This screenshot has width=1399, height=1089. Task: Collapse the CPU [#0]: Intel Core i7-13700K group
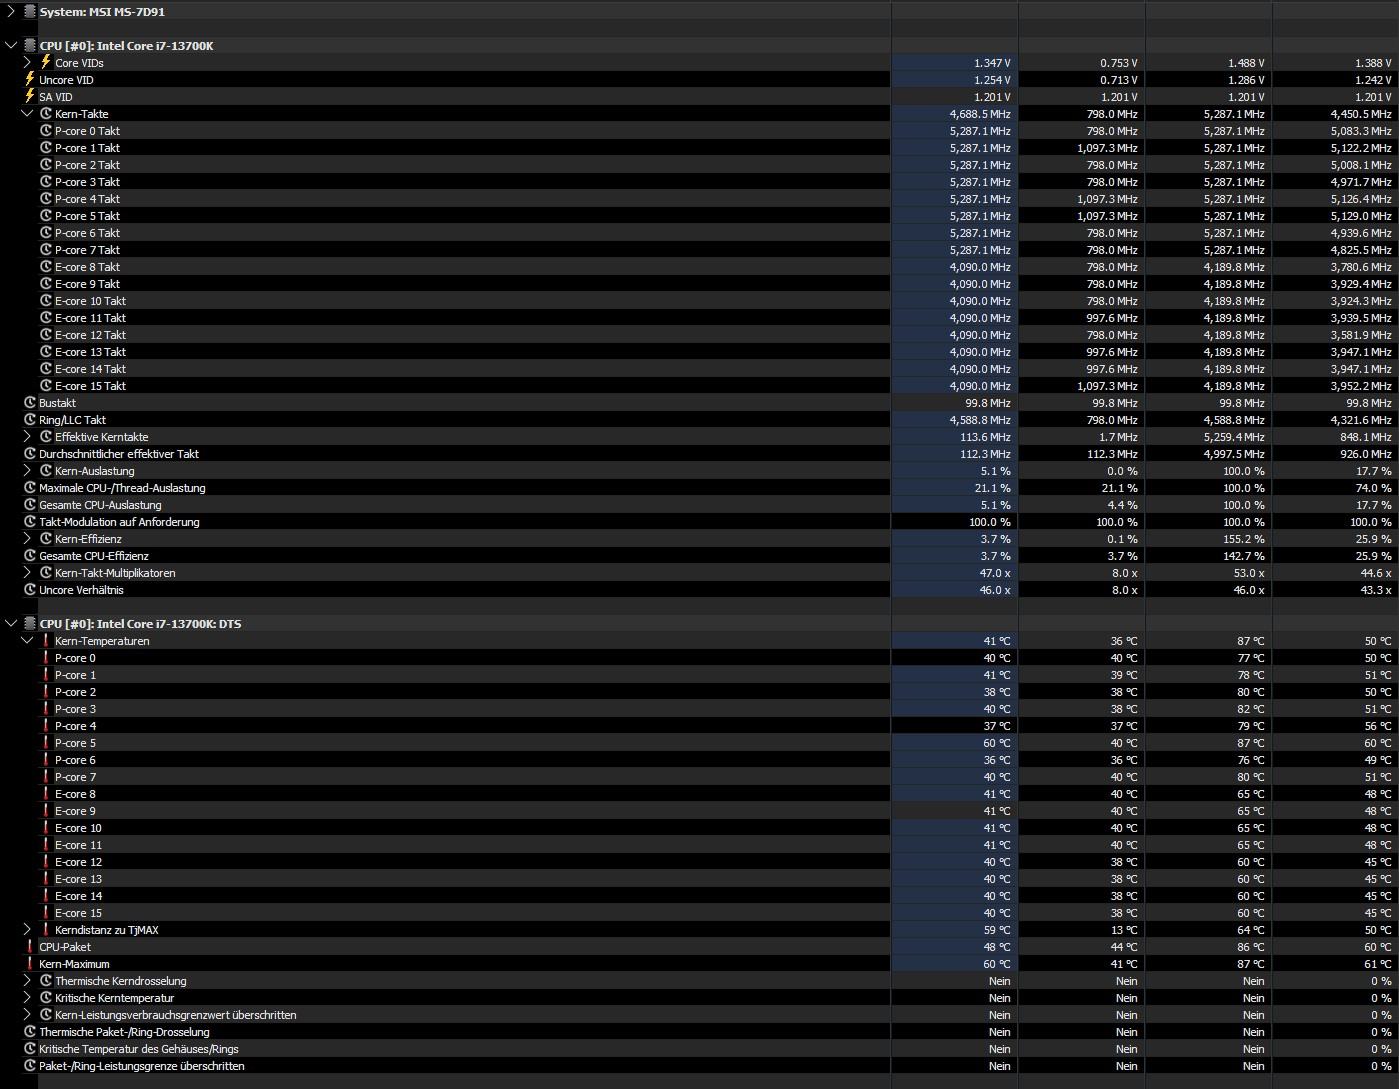(x=11, y=46)
